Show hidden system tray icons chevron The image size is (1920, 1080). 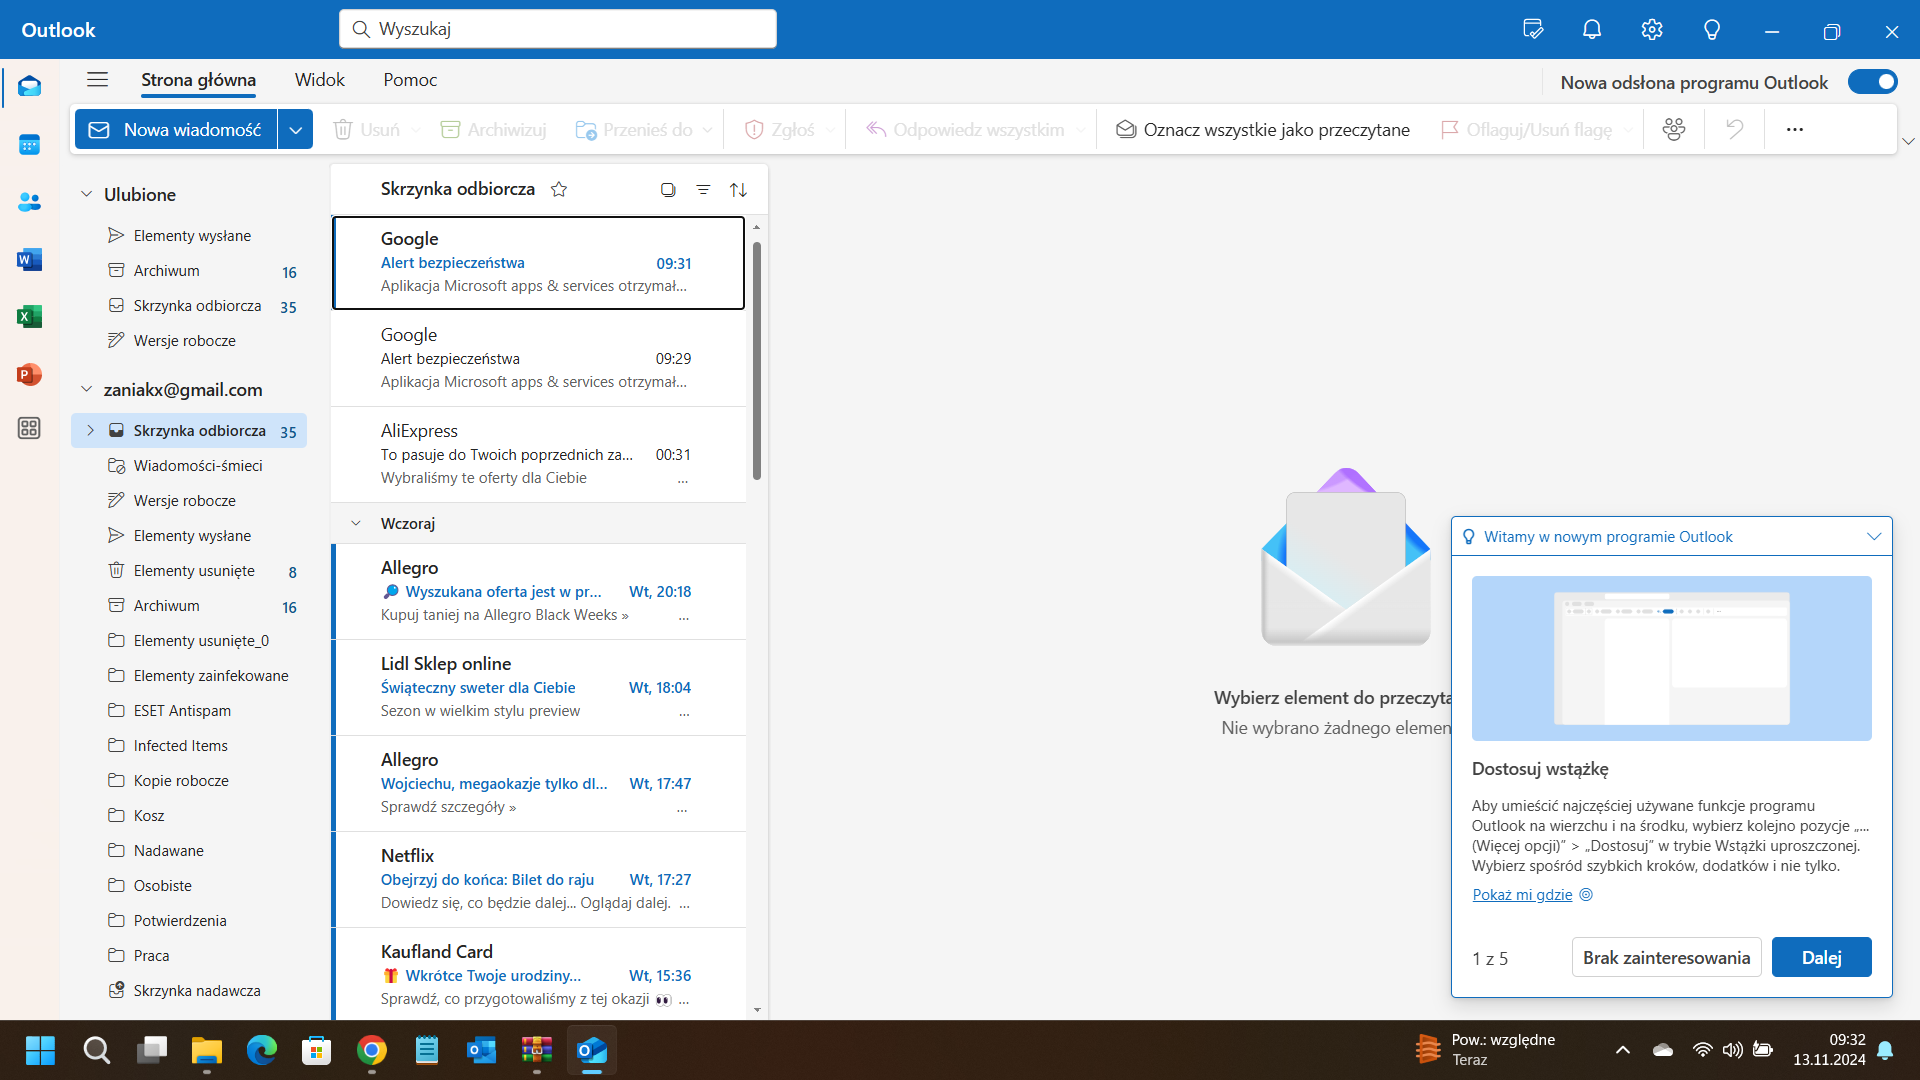(1623, 1050)
